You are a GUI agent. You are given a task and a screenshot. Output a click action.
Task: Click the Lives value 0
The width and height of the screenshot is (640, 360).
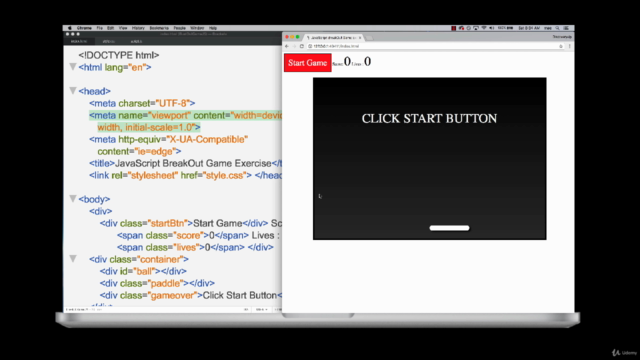tap(367, 61)
